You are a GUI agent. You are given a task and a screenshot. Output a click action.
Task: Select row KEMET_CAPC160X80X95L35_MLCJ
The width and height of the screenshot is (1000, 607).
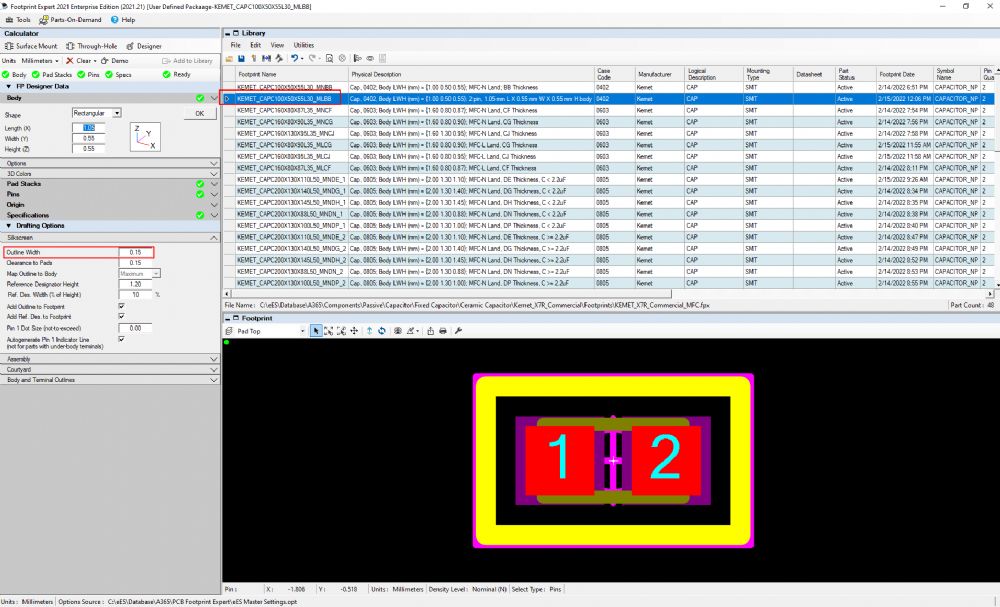[x=609, y=156]
